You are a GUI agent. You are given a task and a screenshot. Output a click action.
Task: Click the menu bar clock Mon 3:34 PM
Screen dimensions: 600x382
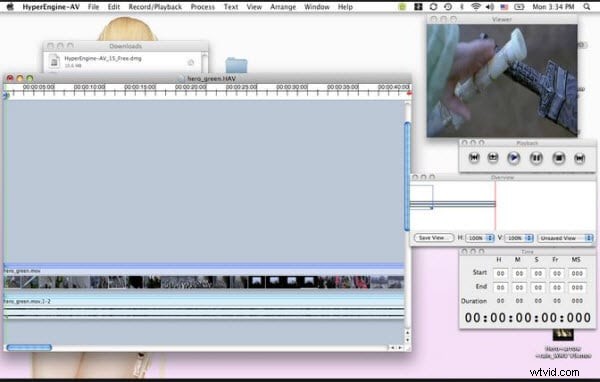point(553,7)
